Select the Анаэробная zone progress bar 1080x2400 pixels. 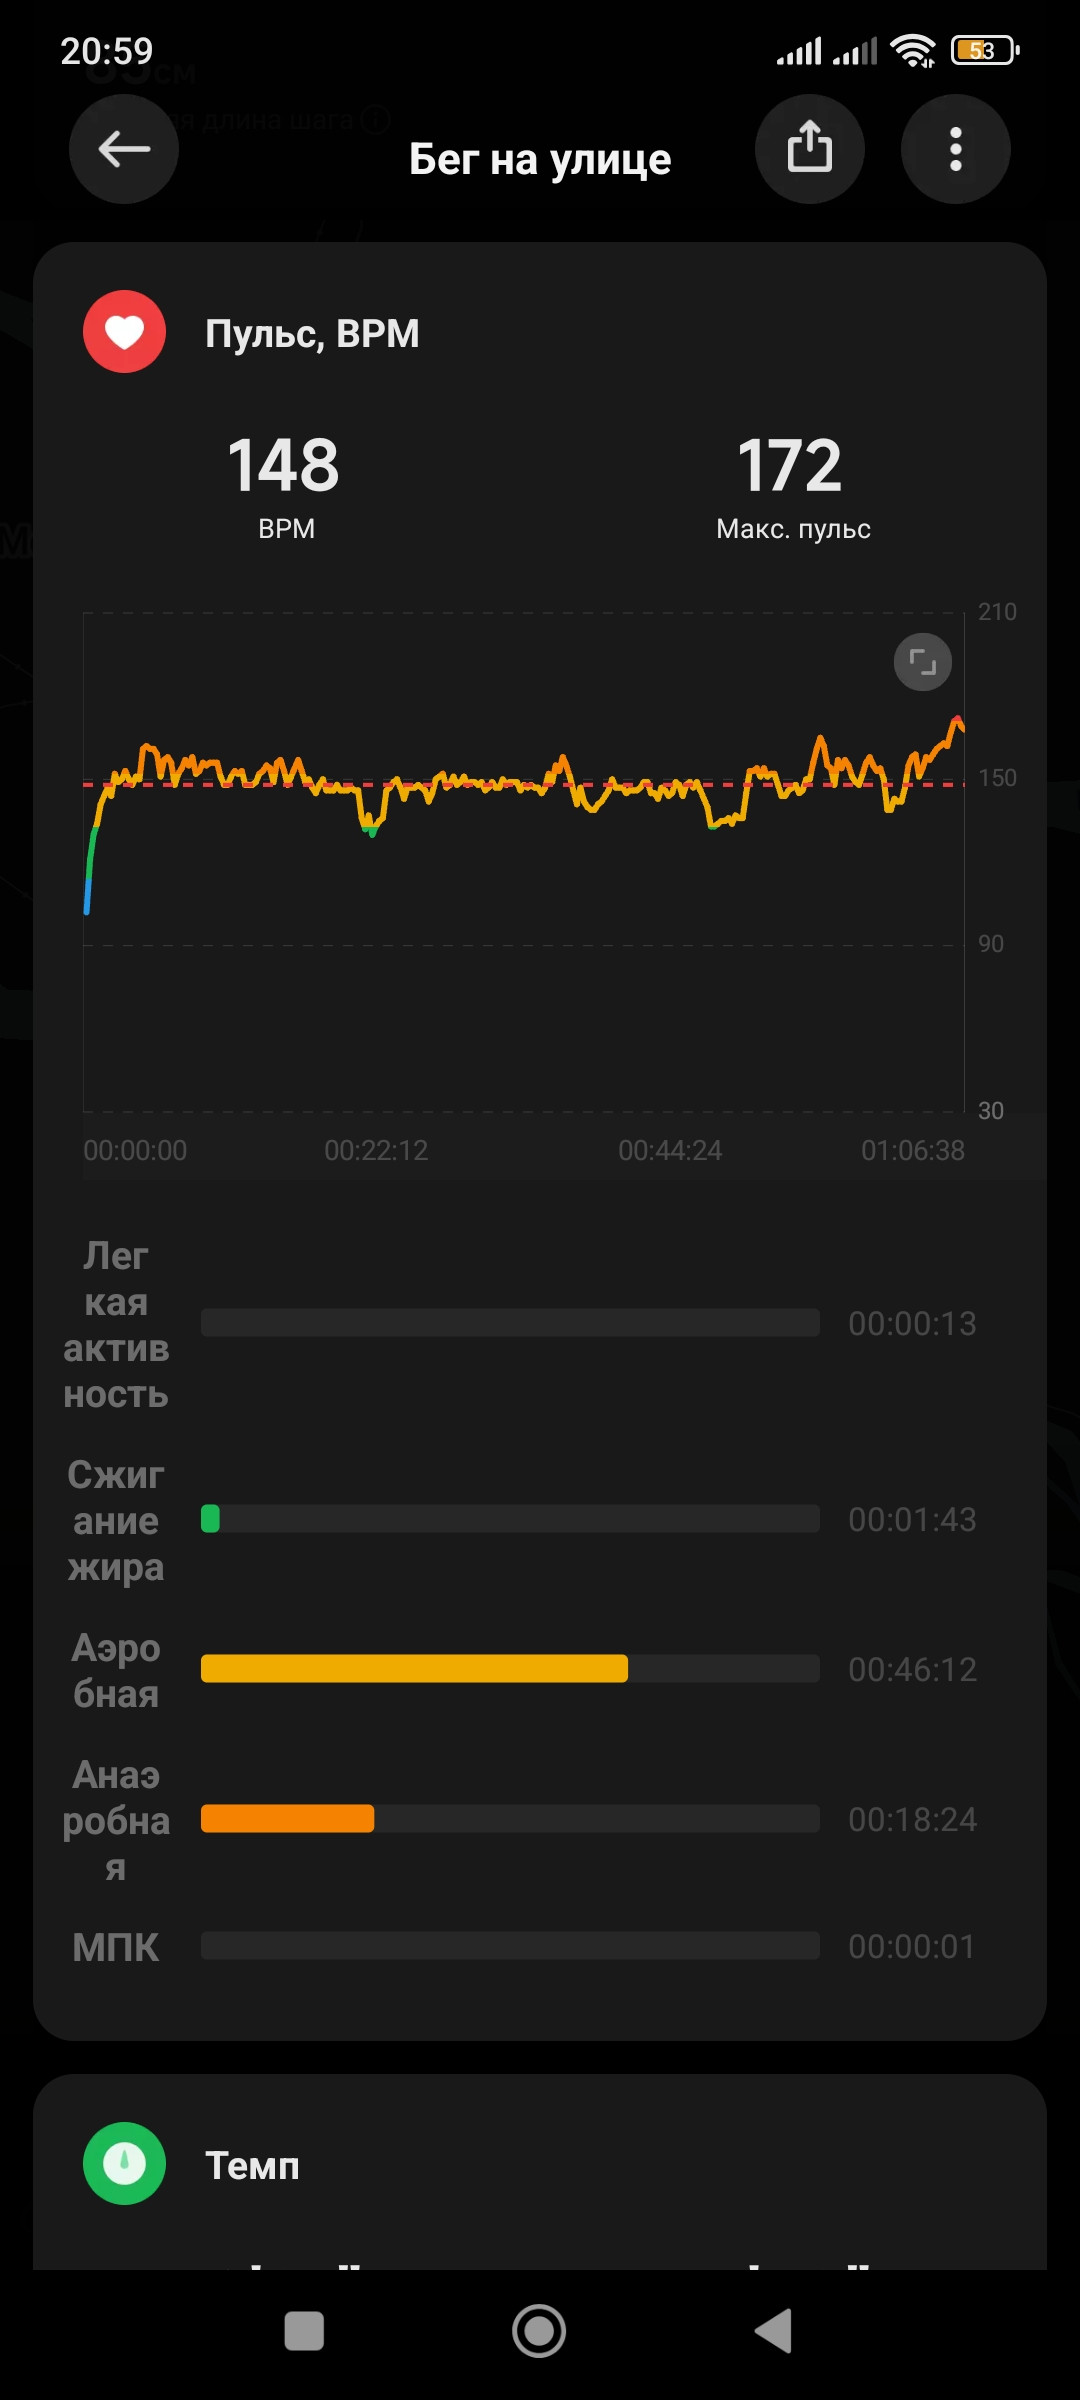(x=510, y=1819)
